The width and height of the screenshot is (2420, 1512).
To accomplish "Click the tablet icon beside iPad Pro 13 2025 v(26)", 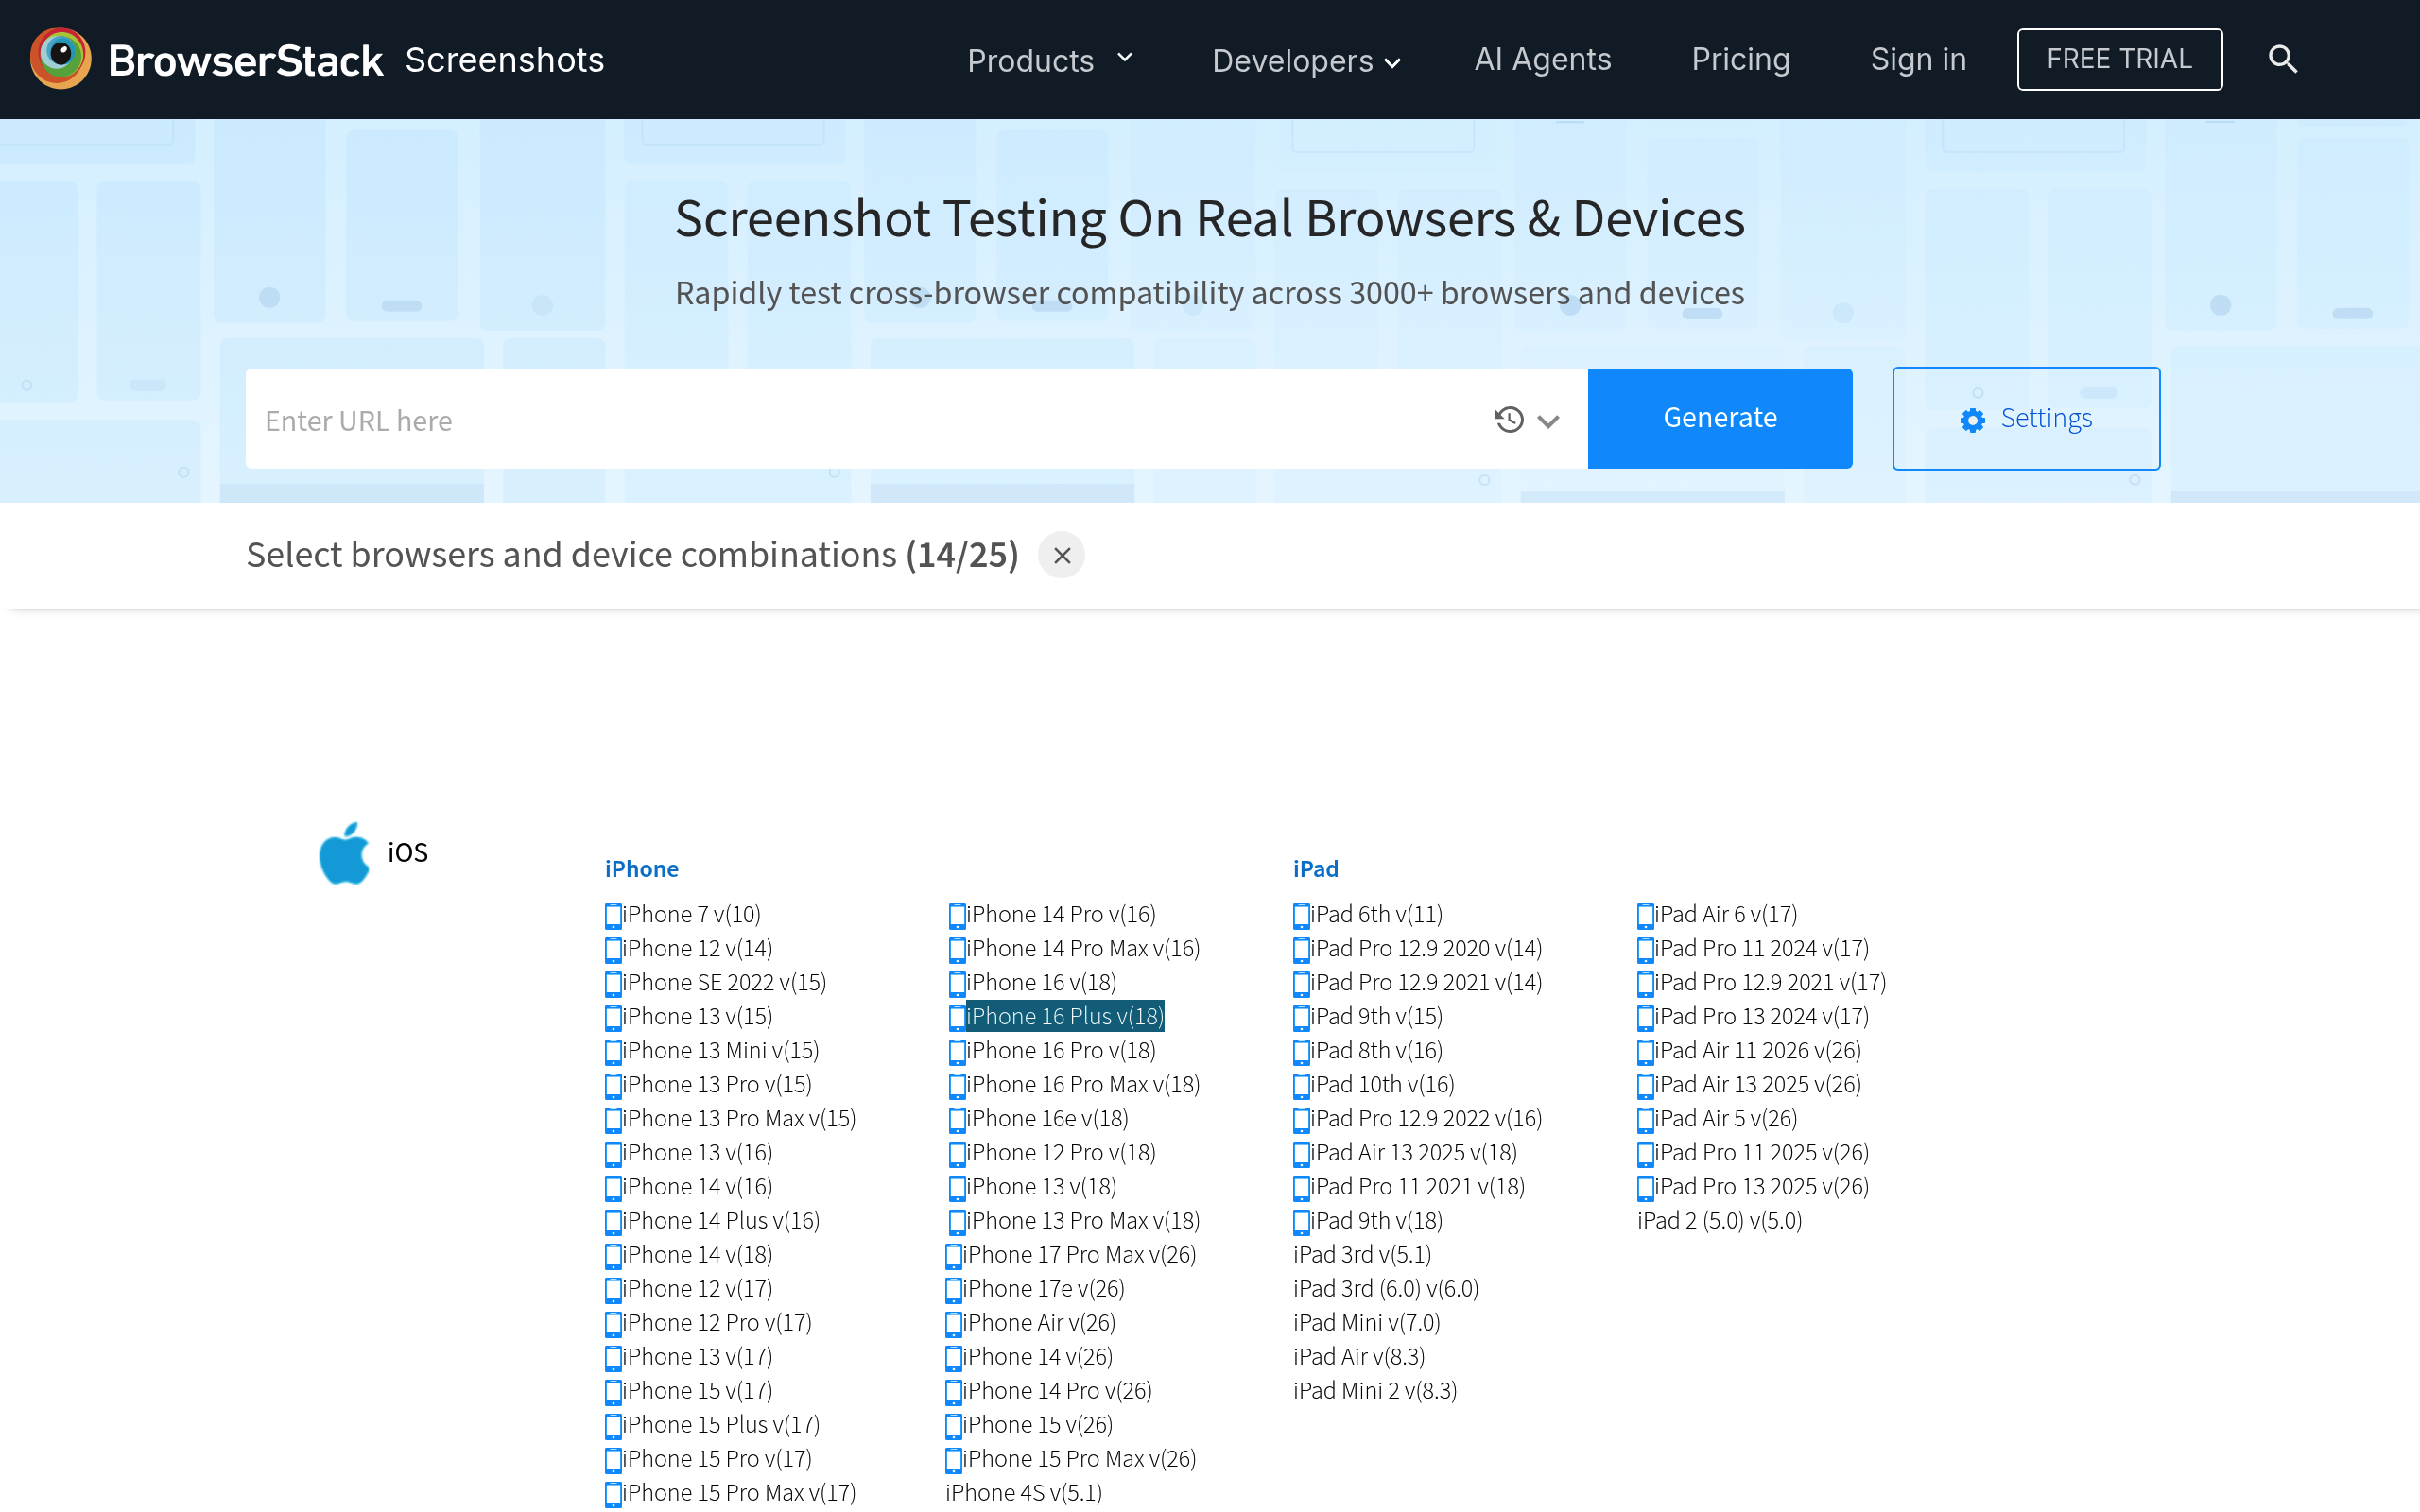I will [x=1645, y=1187].
